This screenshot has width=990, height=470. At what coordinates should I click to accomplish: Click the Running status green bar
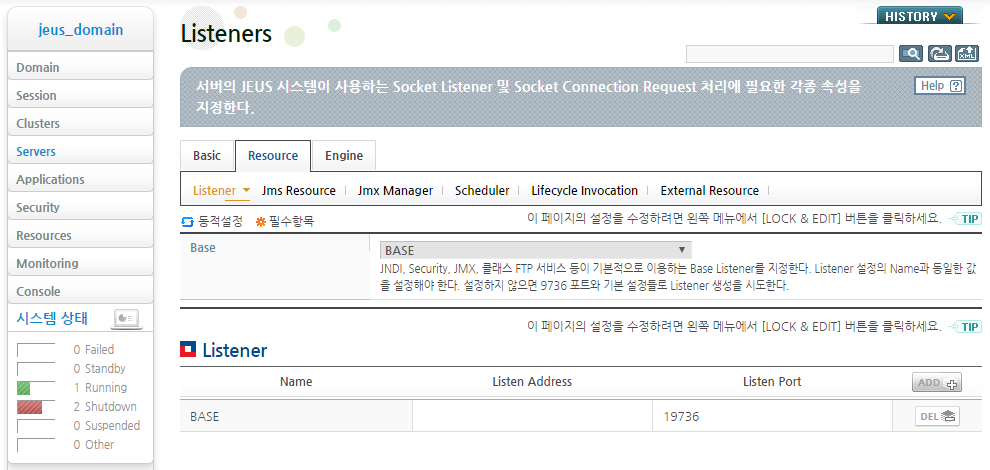[x=23, y=388]
